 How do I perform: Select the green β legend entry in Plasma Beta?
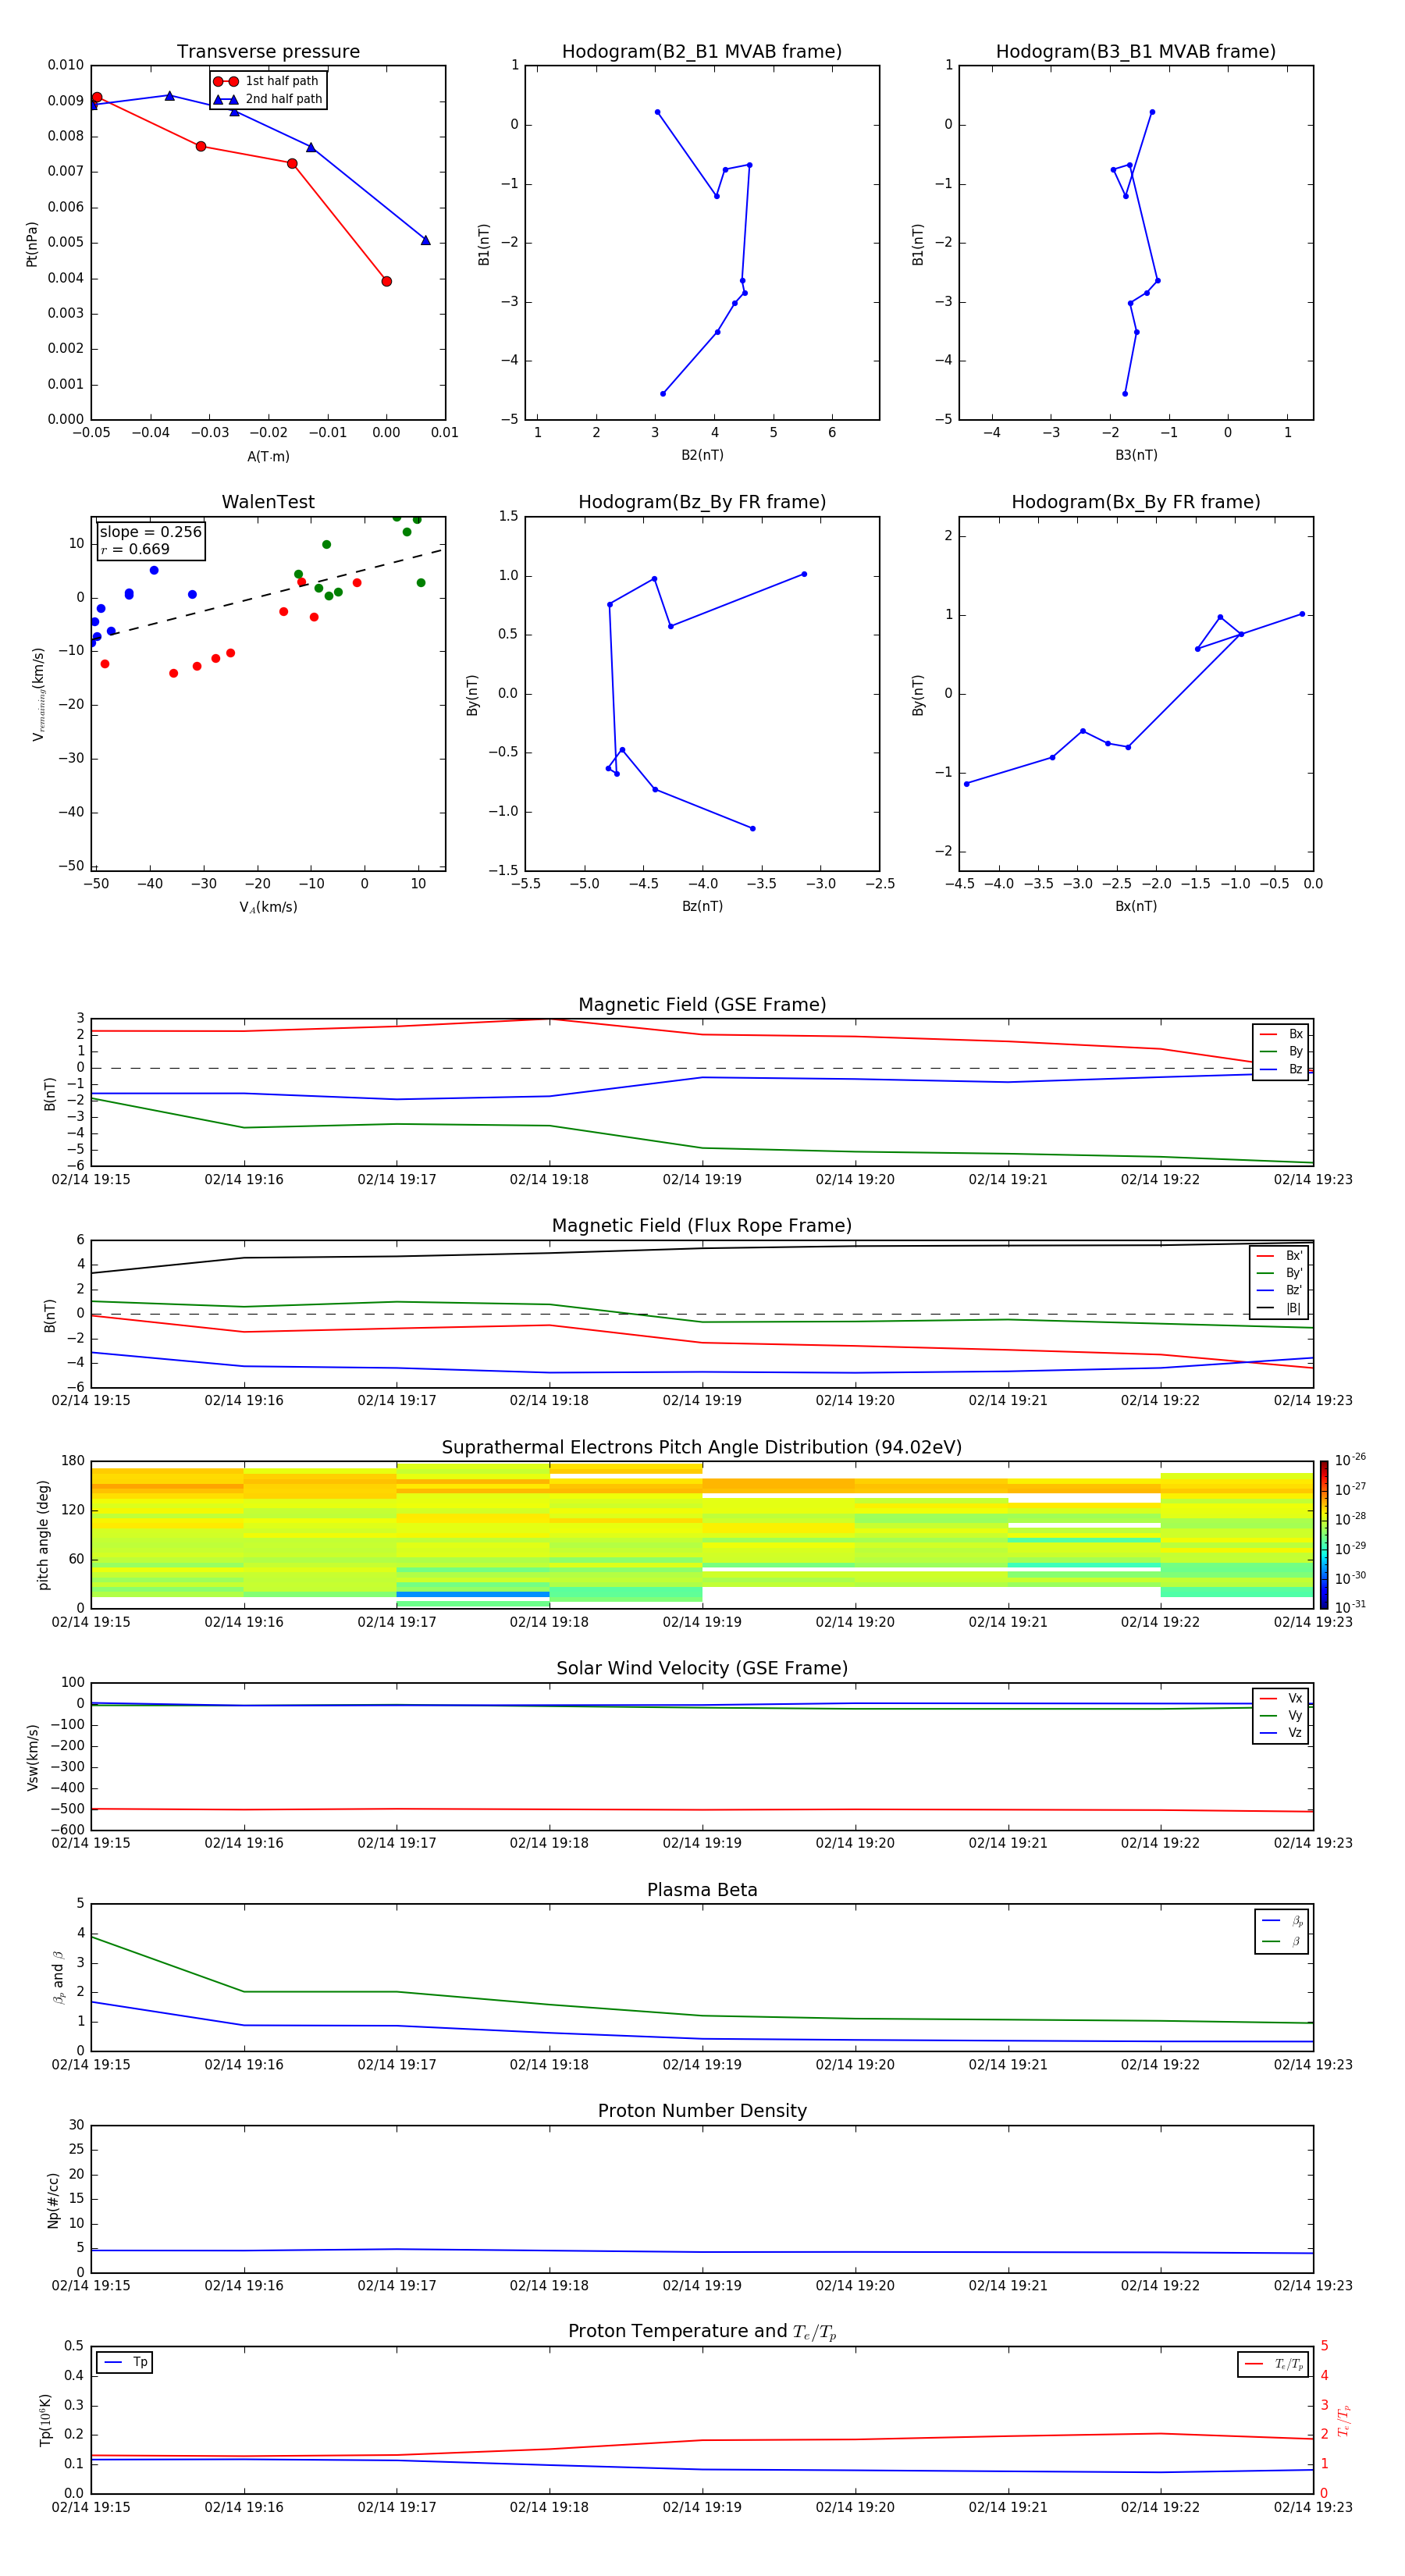tap(1282, 1941)
